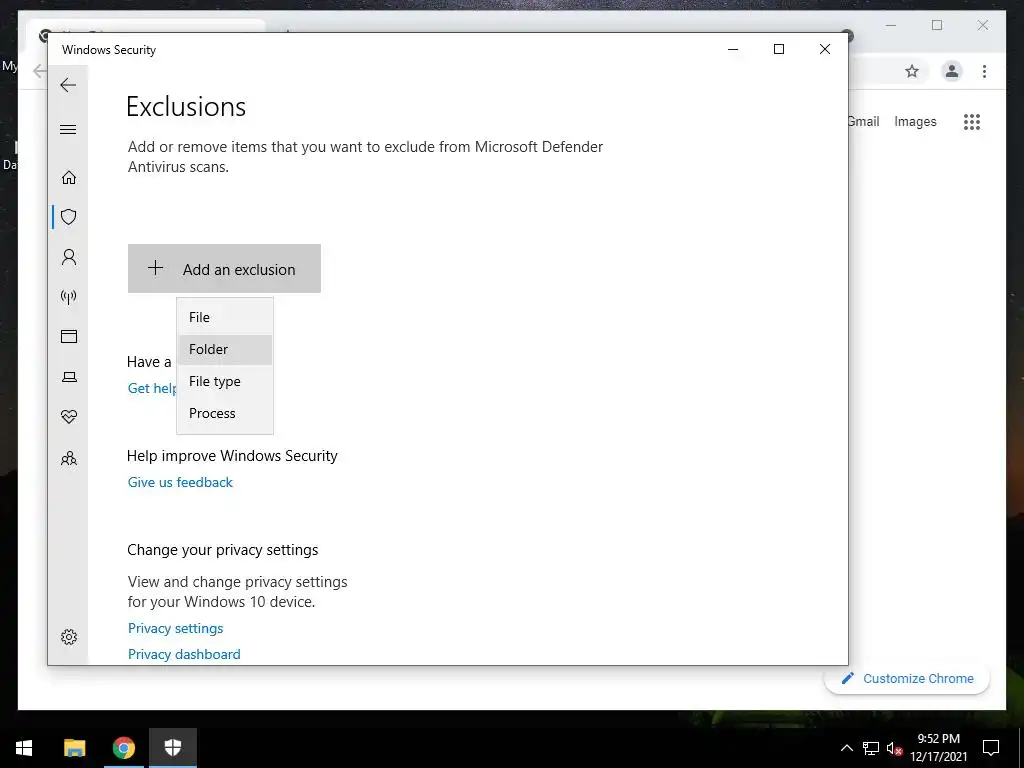
Task: Maximize the Windows Security window
Action: coord(778,49)
